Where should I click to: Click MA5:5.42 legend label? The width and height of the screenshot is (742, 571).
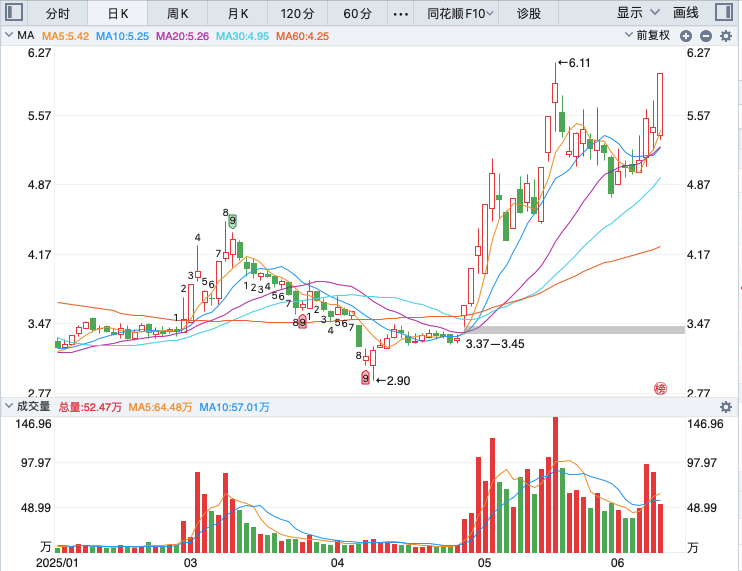[x=65, y=36]
